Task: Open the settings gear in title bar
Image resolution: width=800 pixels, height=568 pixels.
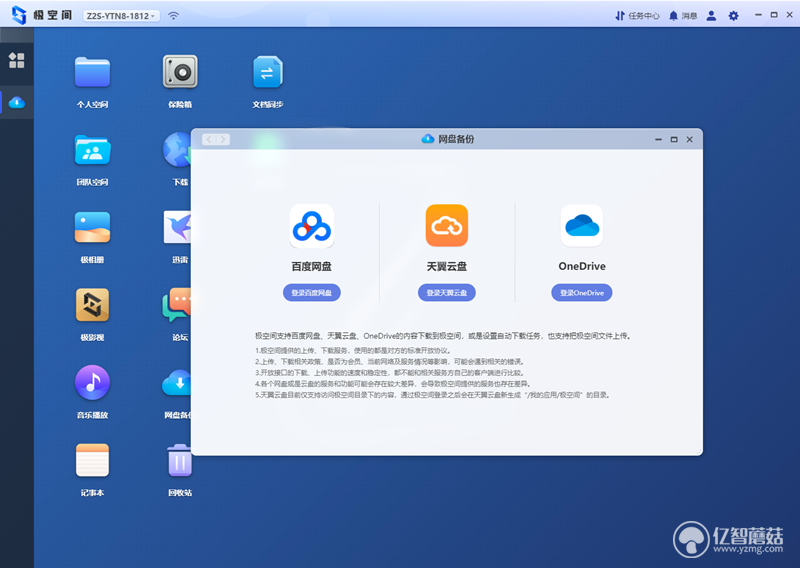Action: [x=733, y=16]
